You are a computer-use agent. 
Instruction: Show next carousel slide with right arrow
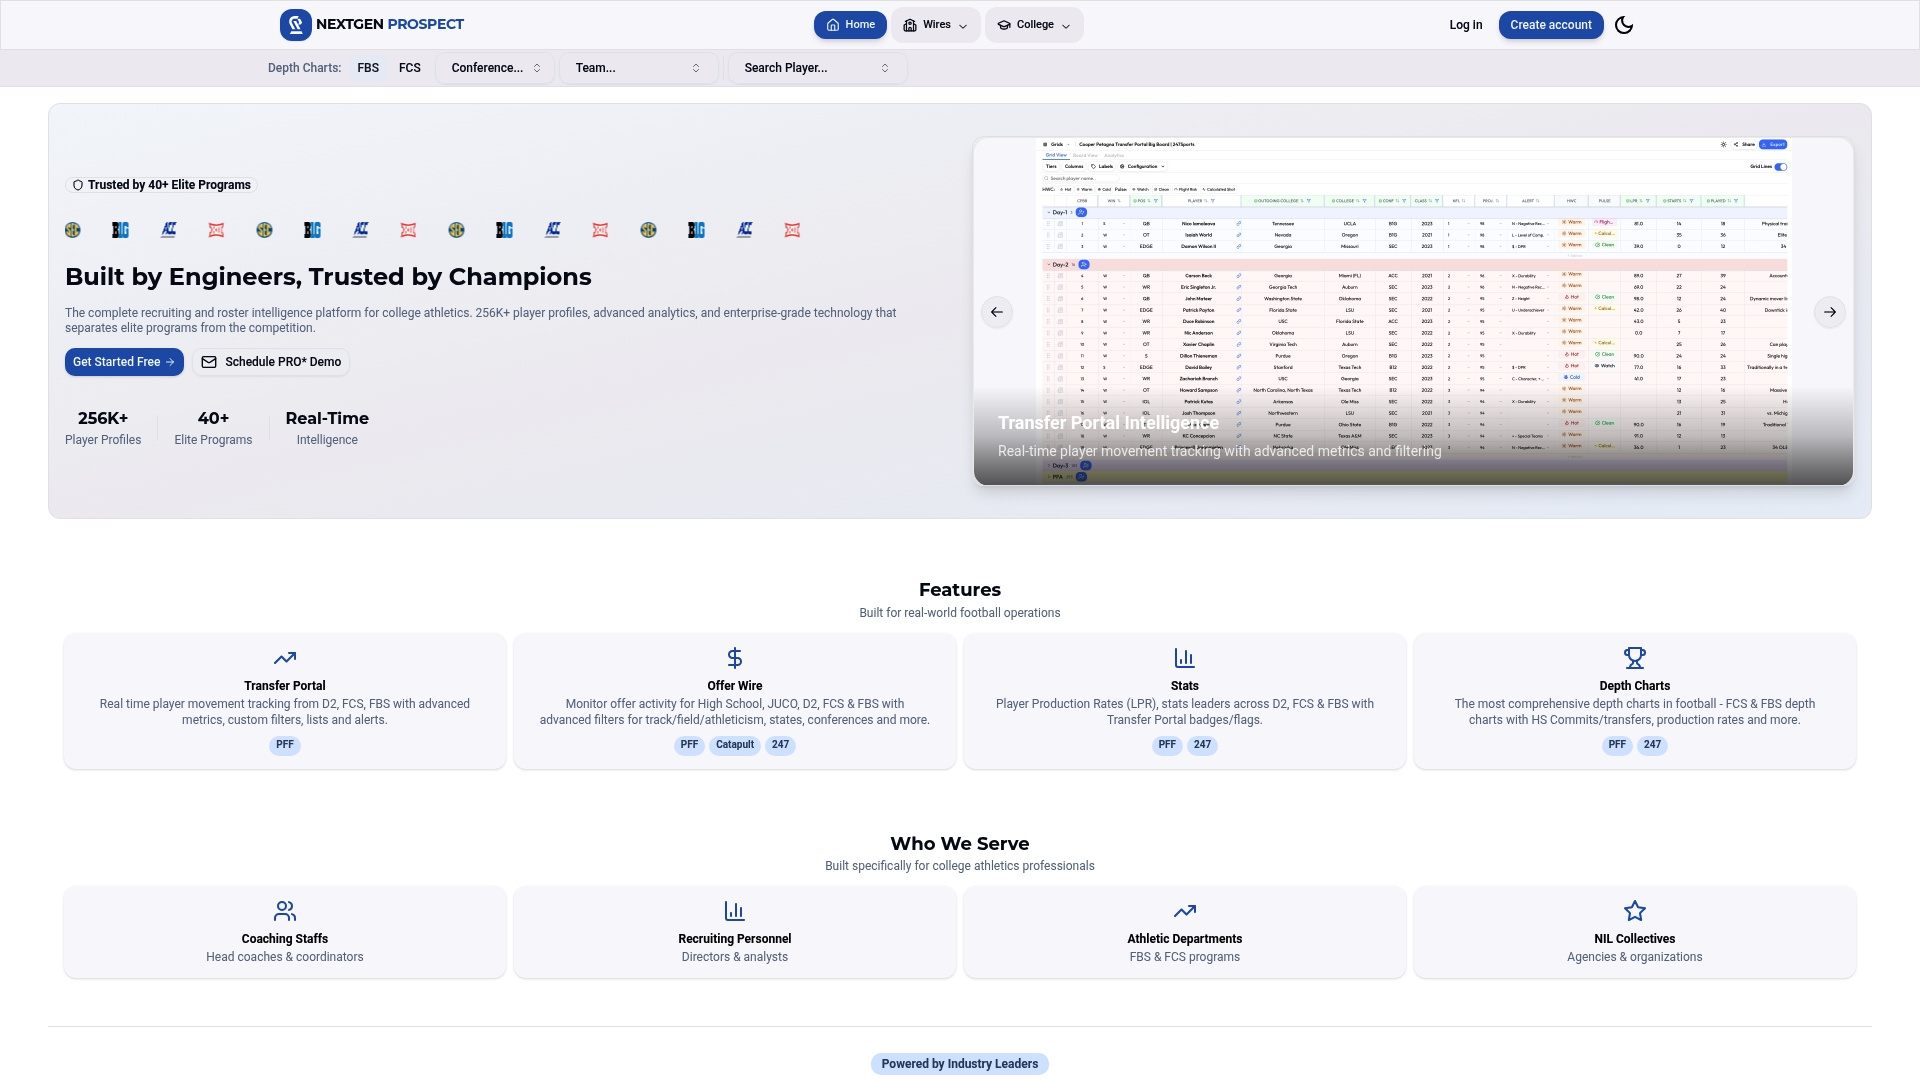[x=1829, y=312]
